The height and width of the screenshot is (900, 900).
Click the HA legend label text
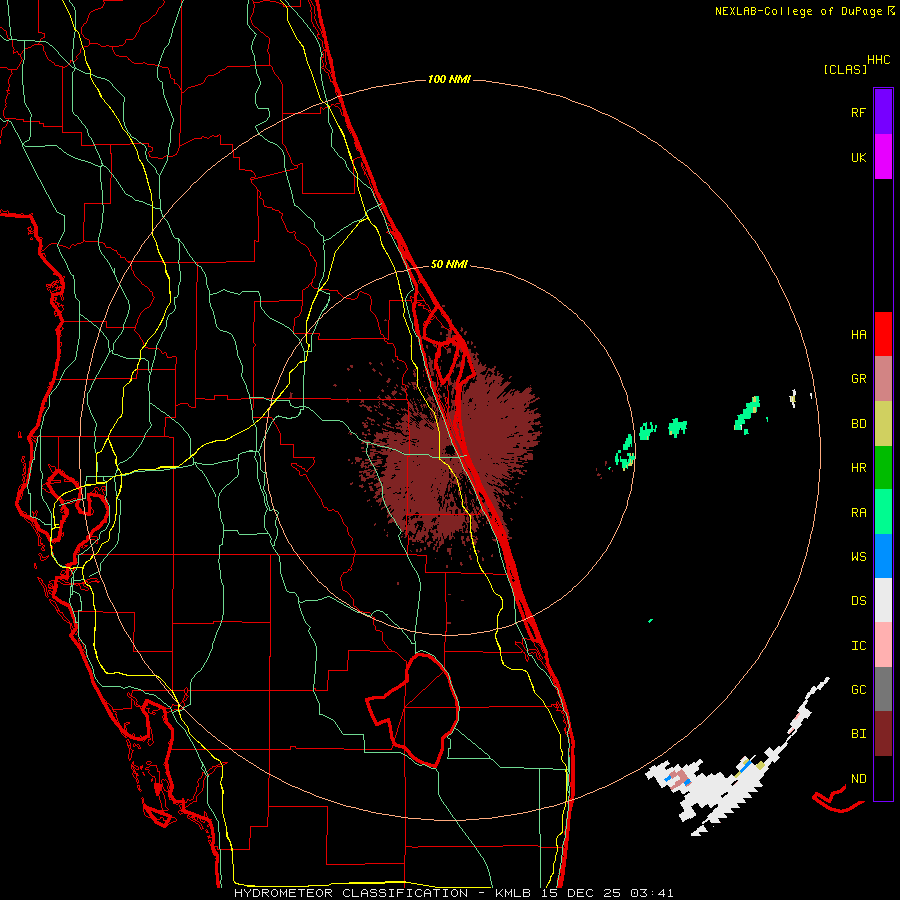(859, 335)
